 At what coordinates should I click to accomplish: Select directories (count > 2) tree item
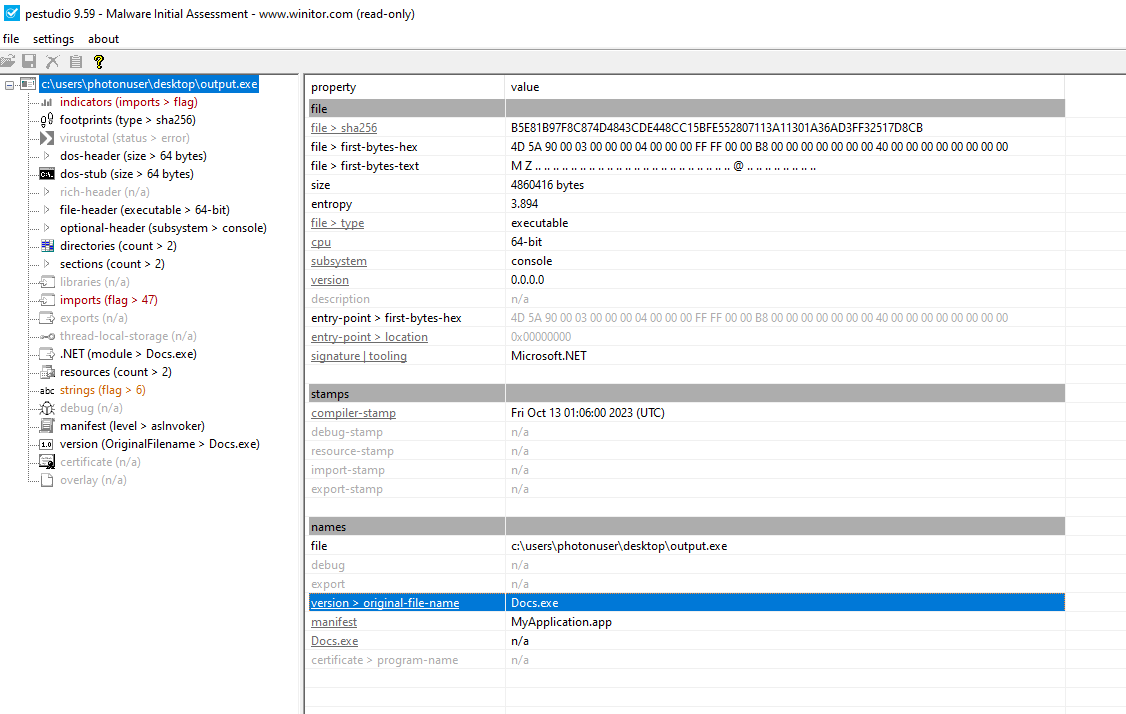point(118,246)
